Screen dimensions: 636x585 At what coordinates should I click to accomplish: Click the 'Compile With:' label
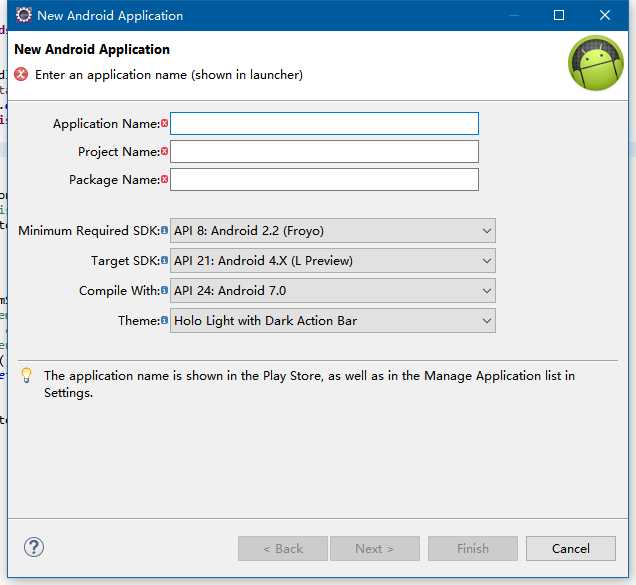(x=119, y=290)
